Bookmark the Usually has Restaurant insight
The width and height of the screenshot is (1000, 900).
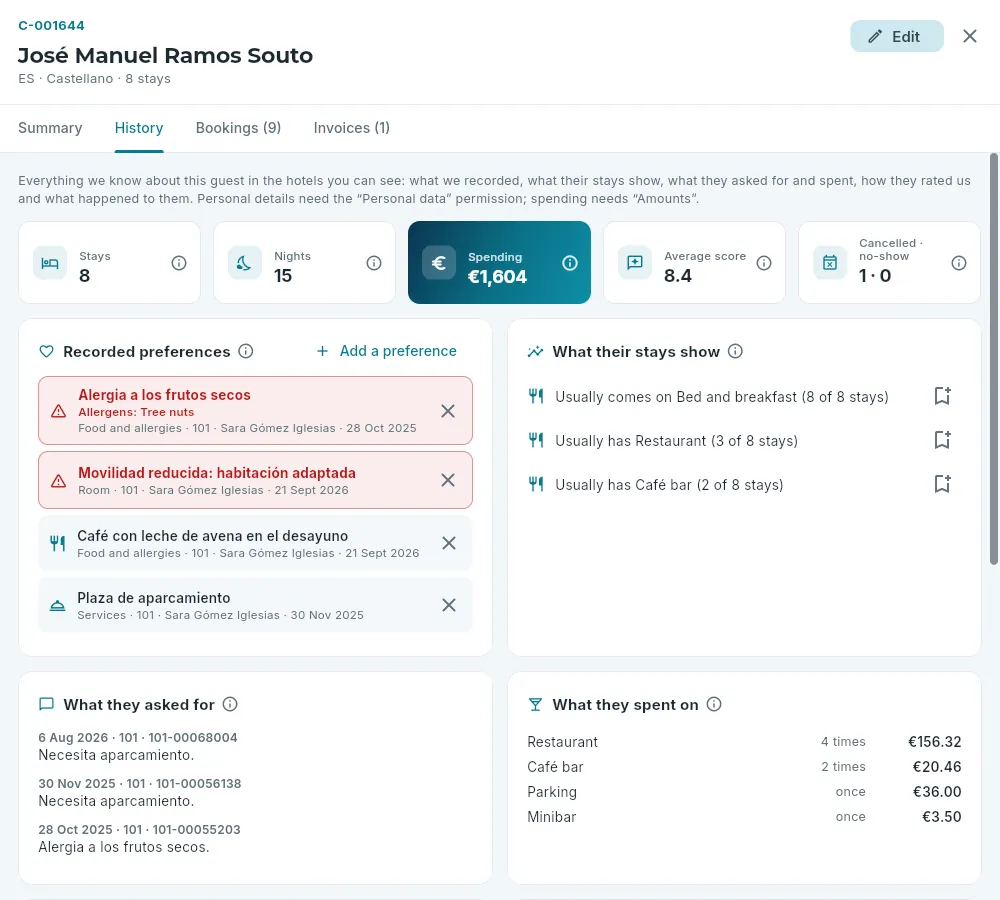942,440
